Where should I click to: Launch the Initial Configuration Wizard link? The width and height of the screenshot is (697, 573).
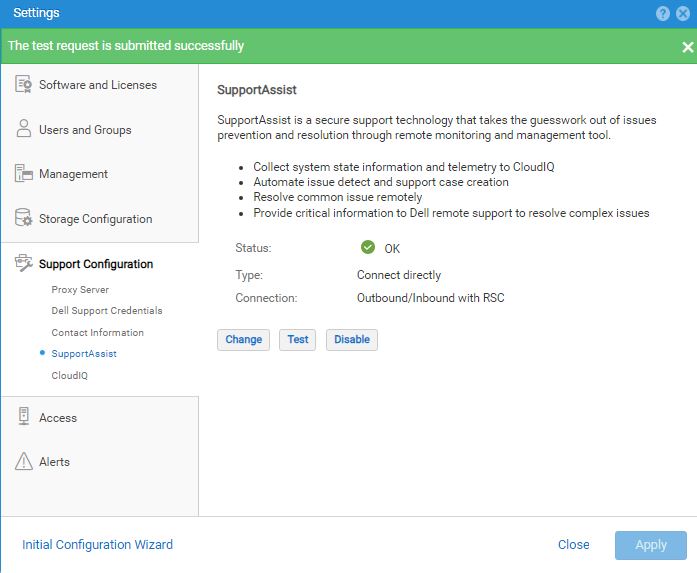(97, 545)
